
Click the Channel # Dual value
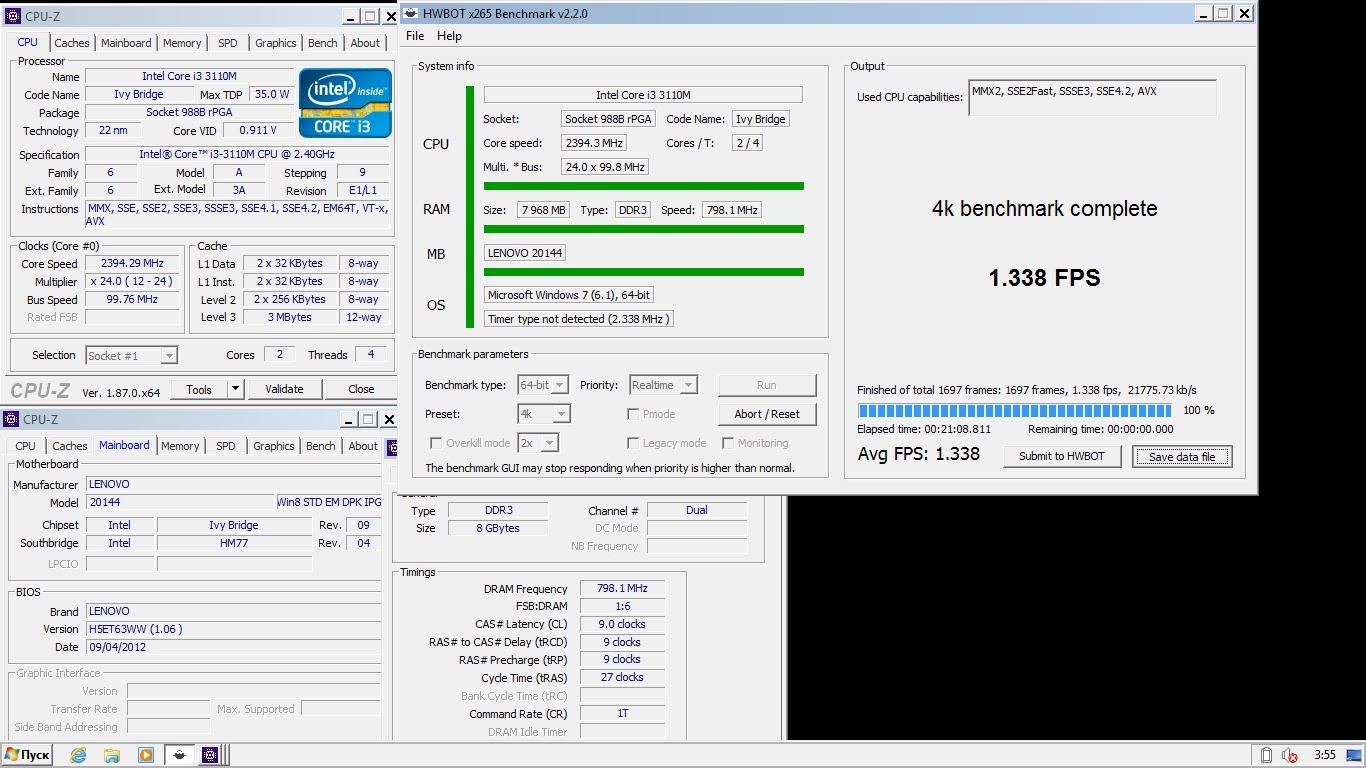click(x=697, y=510)
